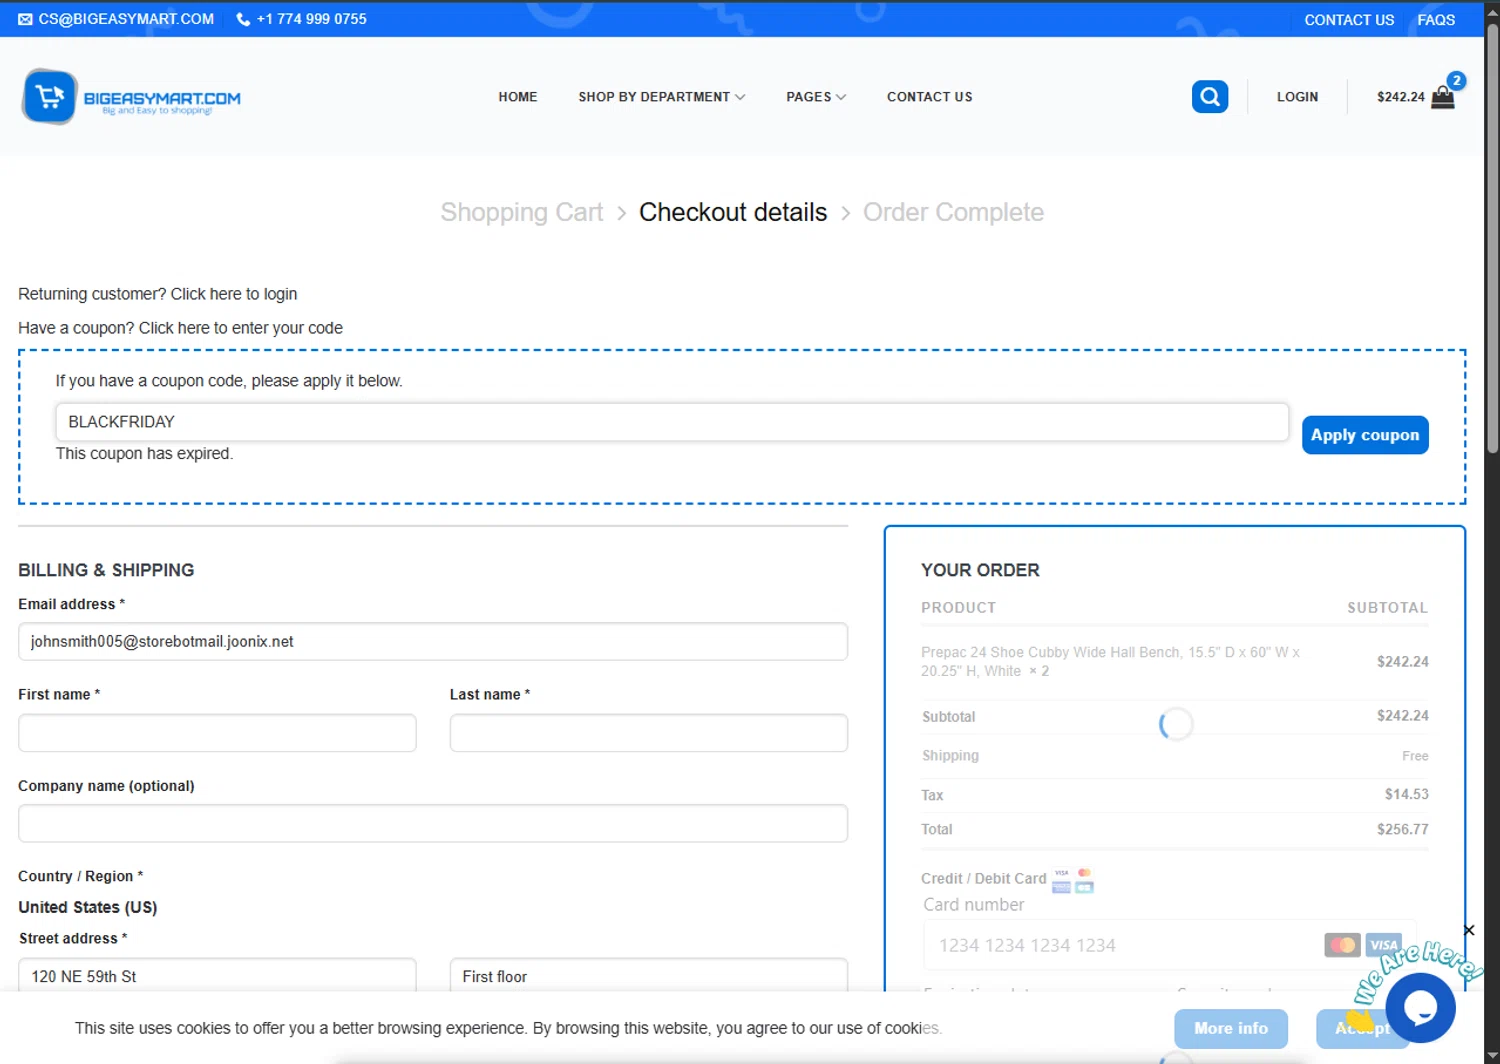Select the Order Complete breadcrumb step

tap(953, 212)
